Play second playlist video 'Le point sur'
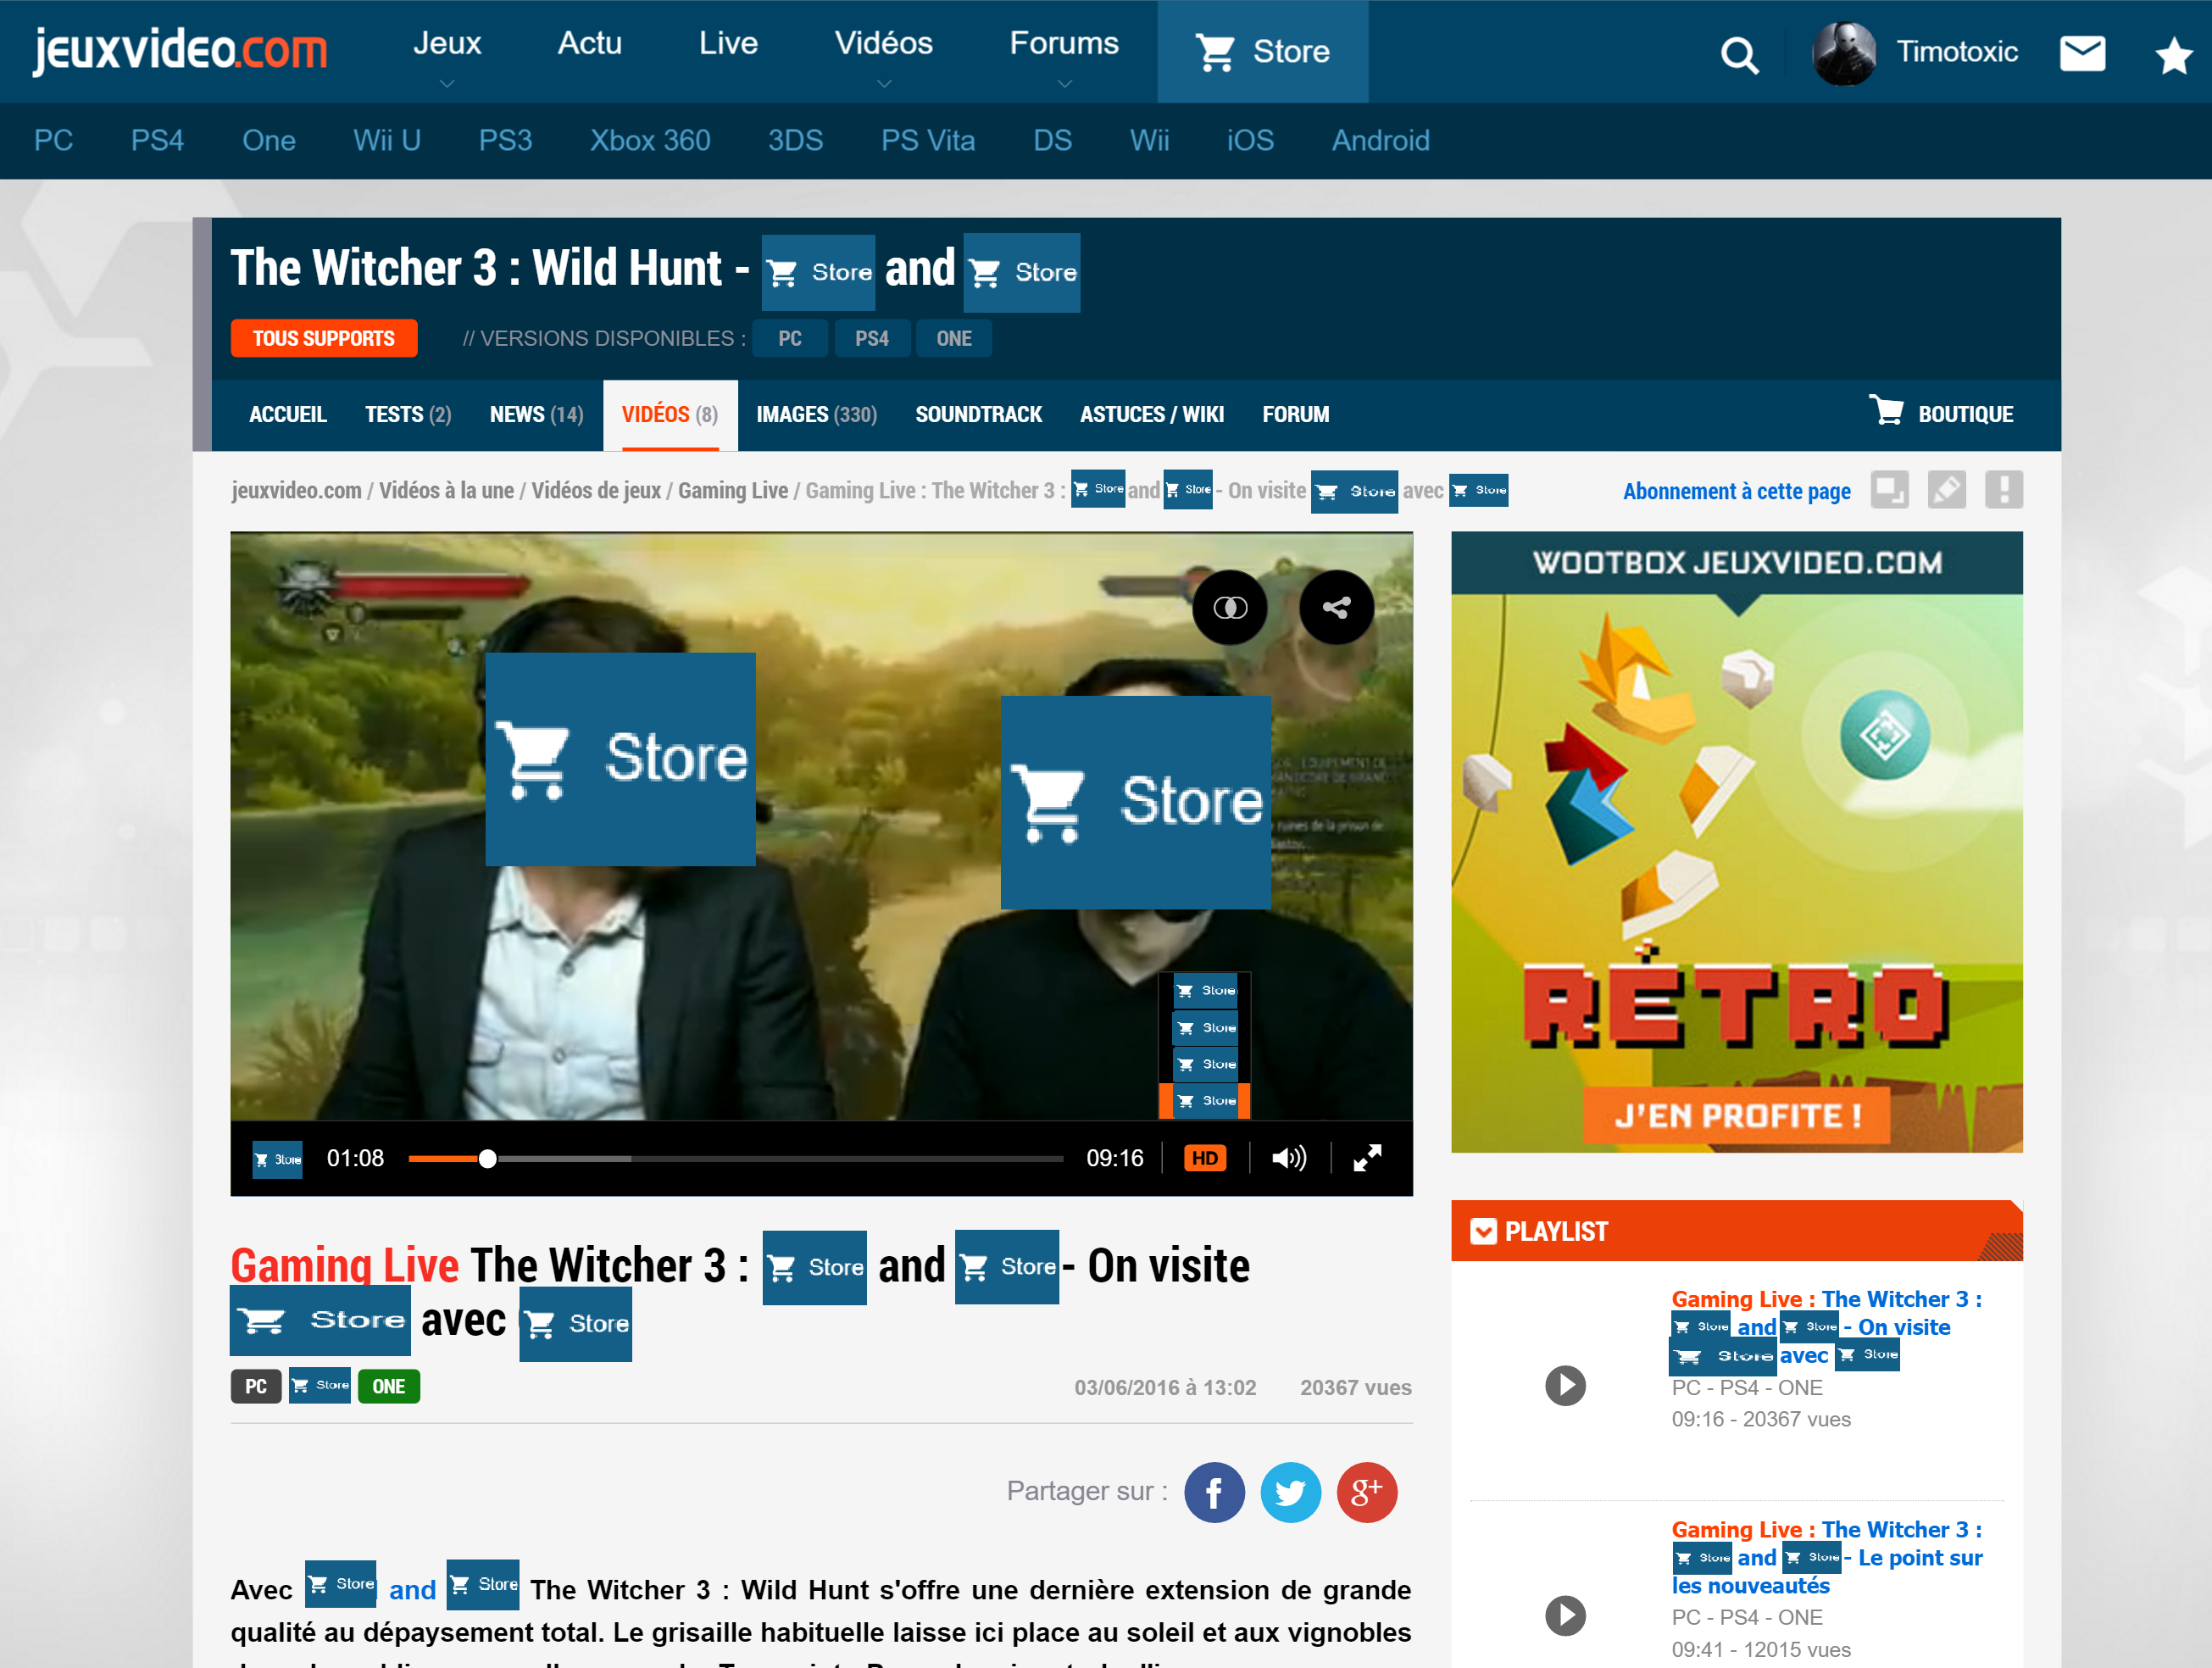Image resolution: width=2212 pixels, height=1668 pixels. [1565, 1616]
